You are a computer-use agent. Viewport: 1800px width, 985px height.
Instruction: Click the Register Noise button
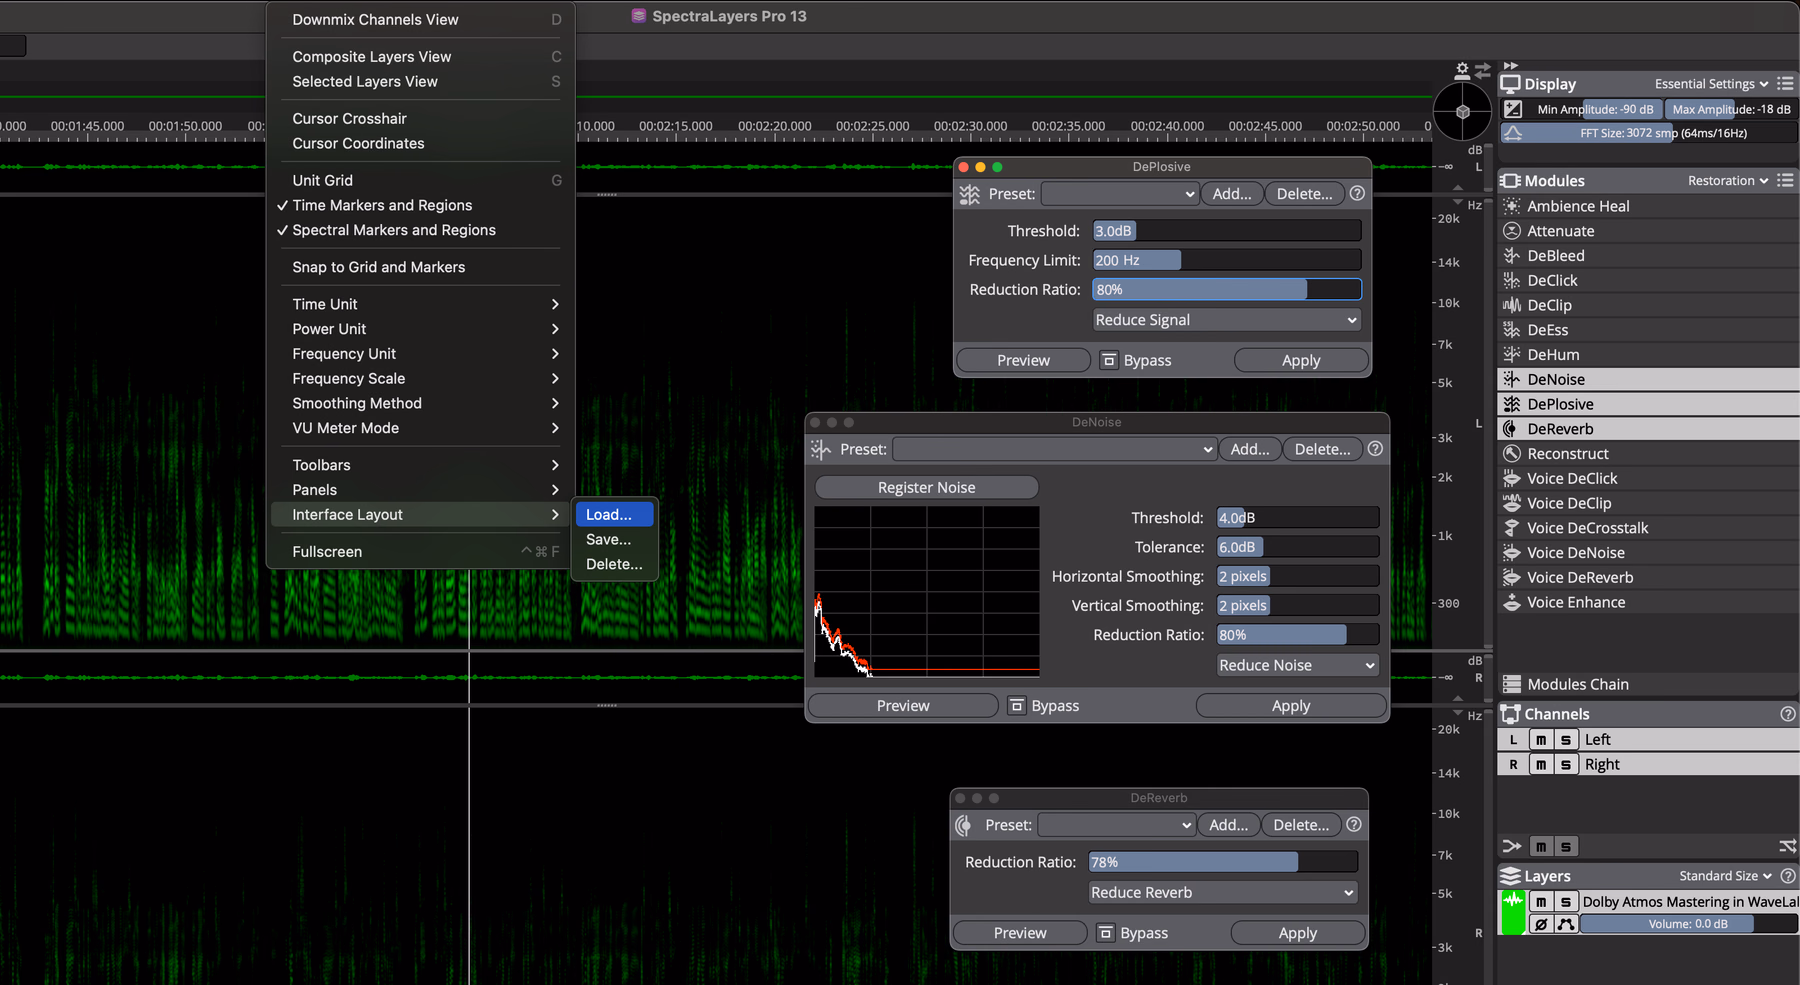[x=927, y=488]
